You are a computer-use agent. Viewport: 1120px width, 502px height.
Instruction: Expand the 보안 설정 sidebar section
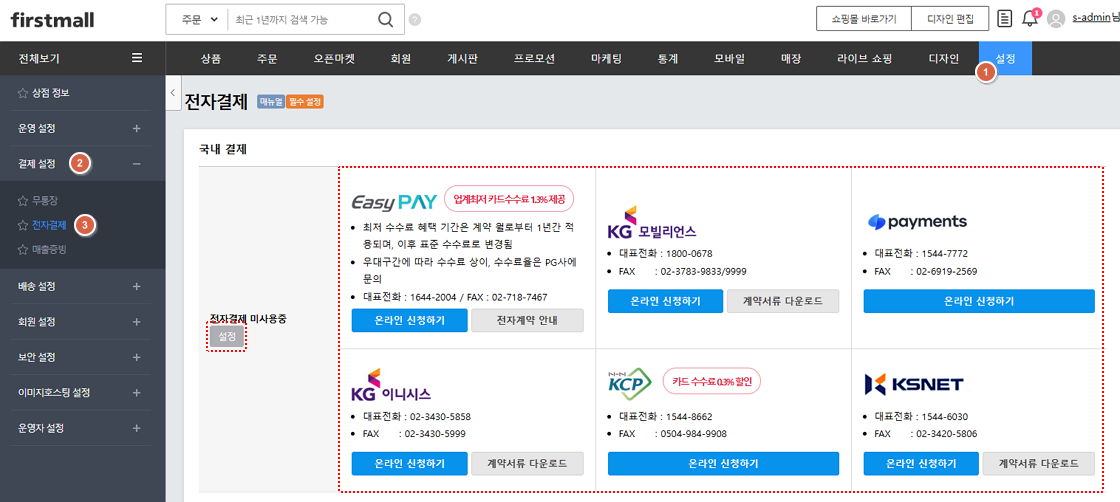[136, 357]
